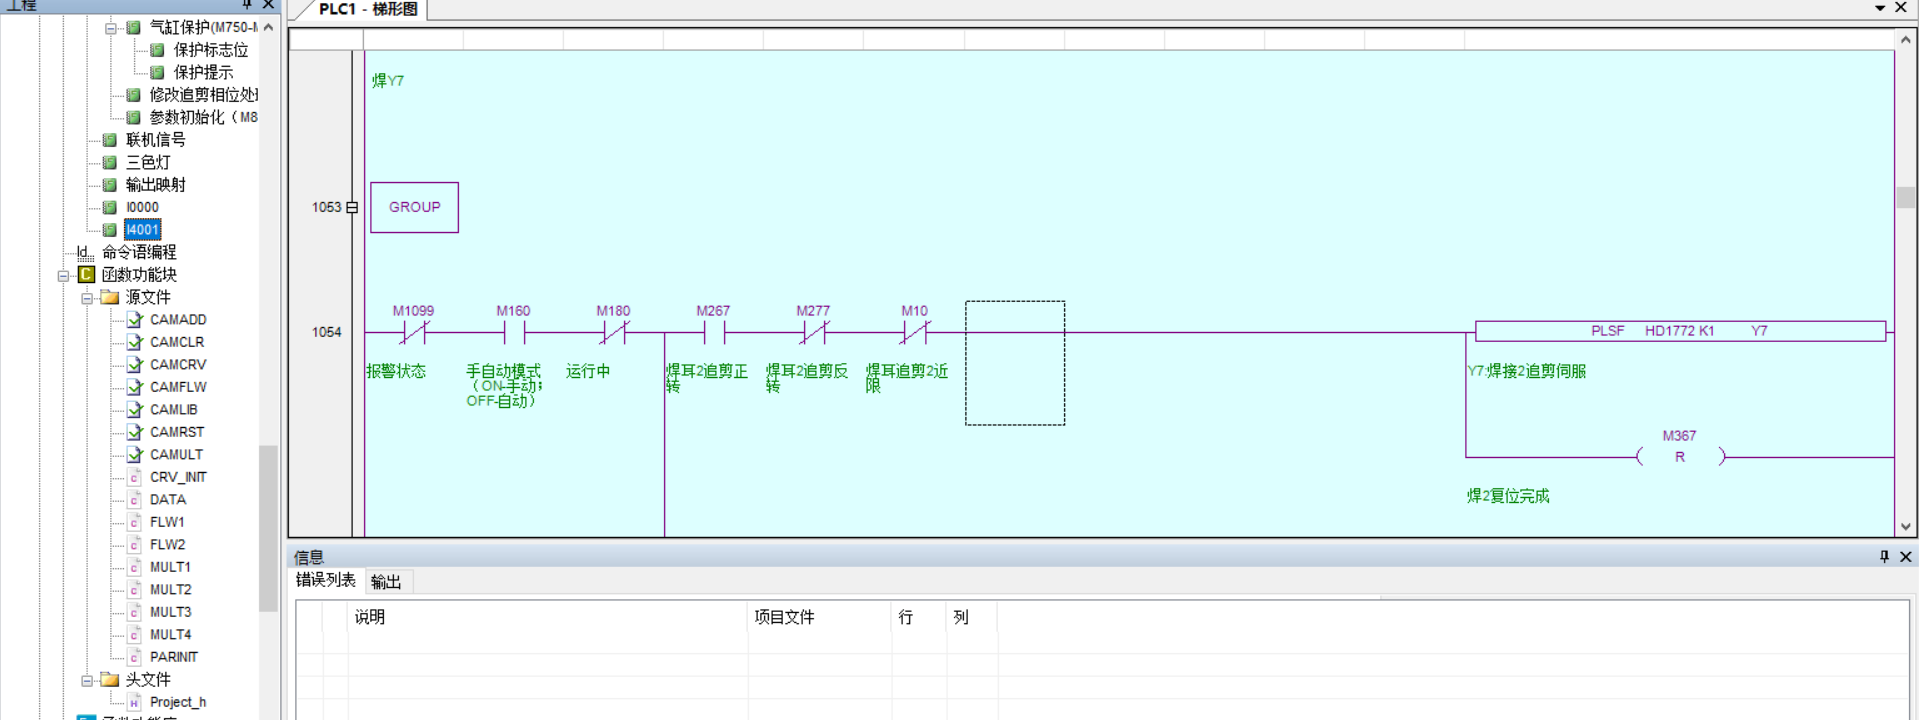Collapse the 函数功能块 tree node

click(x=63, y=275)
